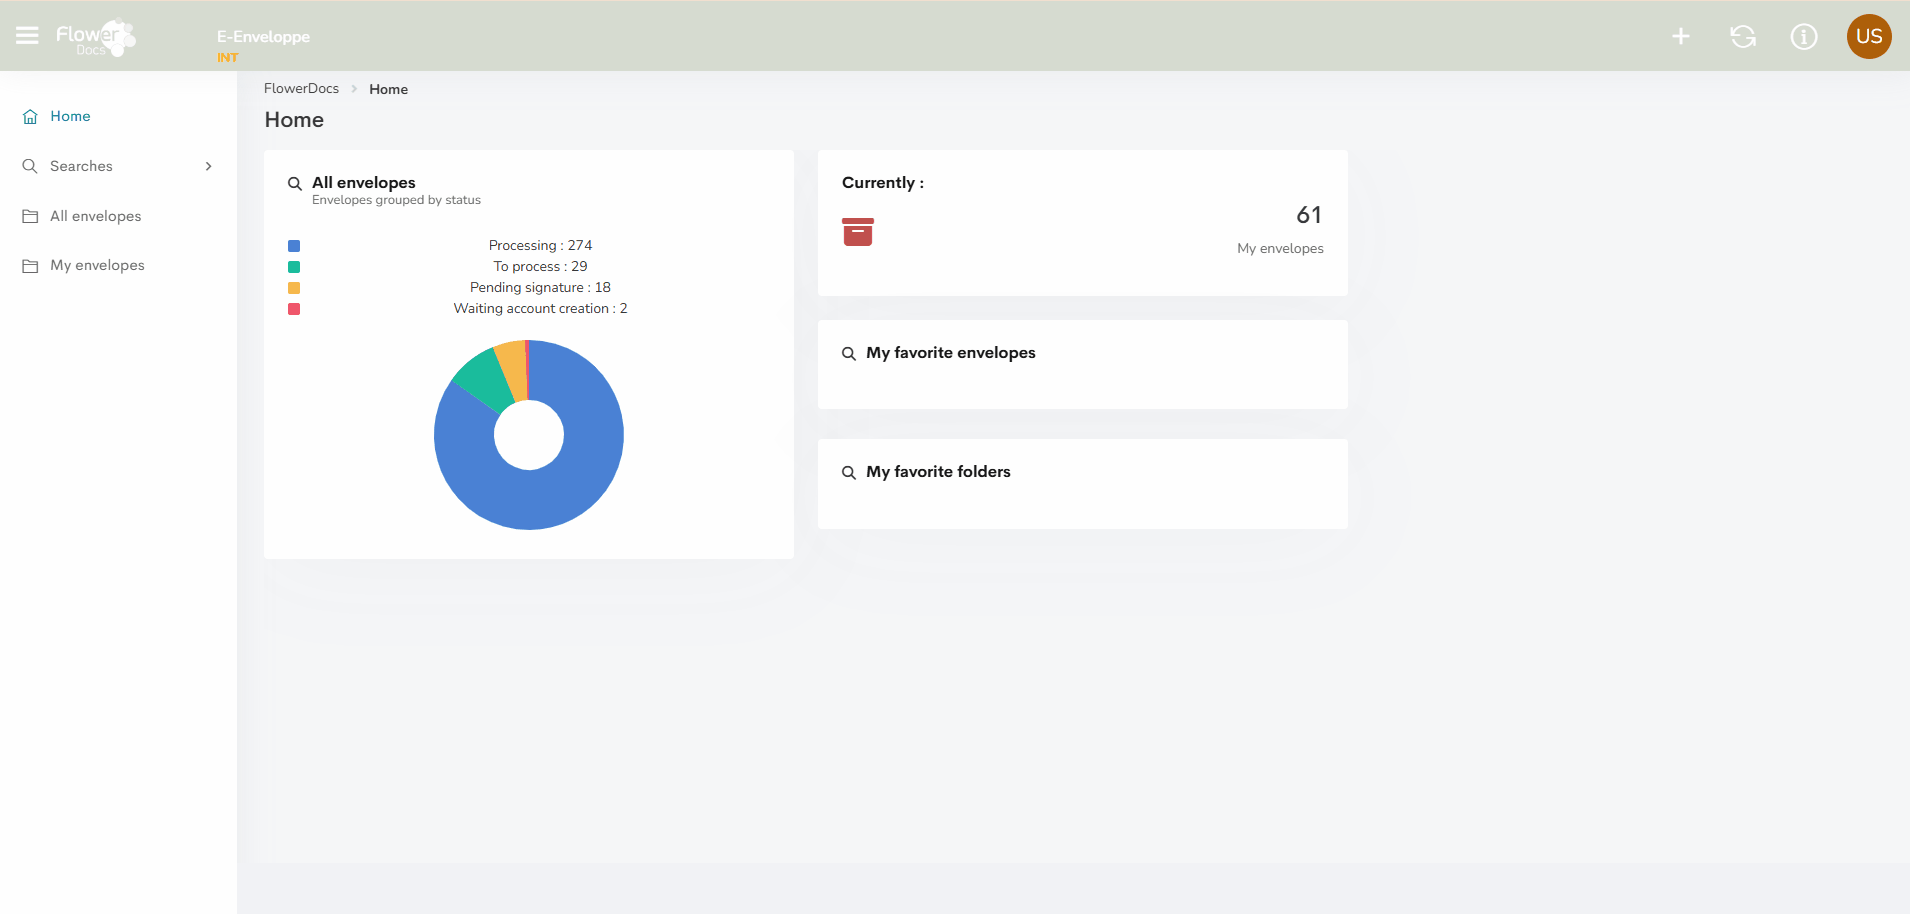
Task: Open the All envelopes card title
Action: point(364,182)
